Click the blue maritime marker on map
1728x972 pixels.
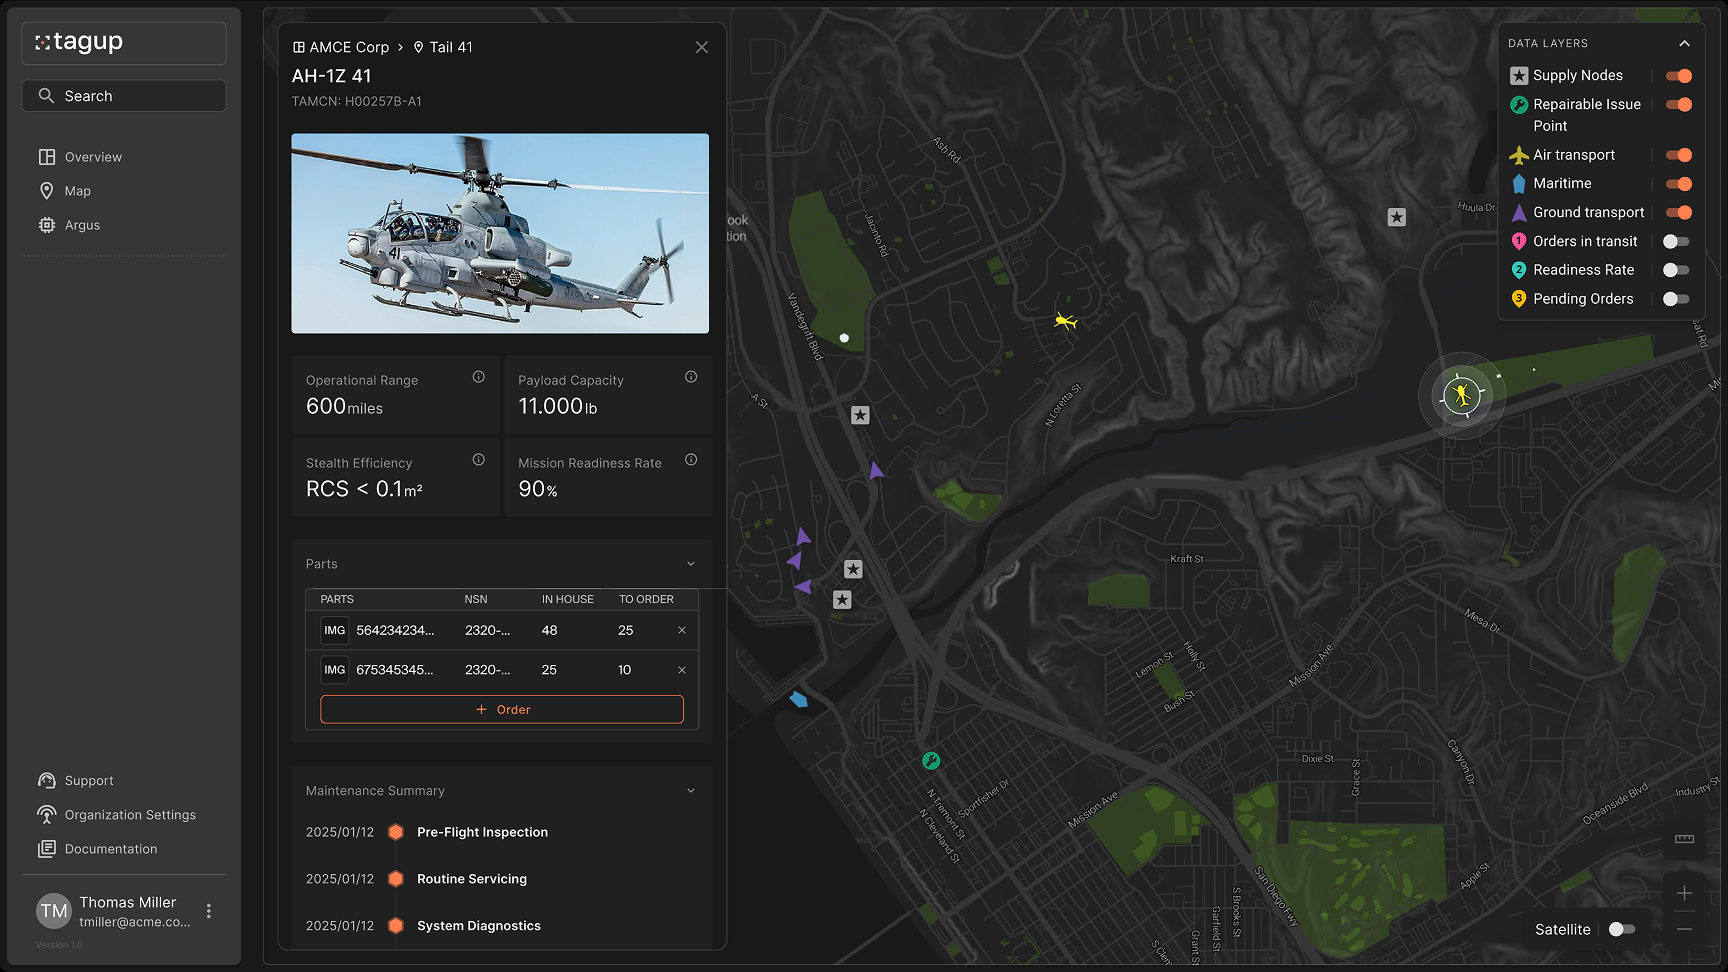pos(798,699)
